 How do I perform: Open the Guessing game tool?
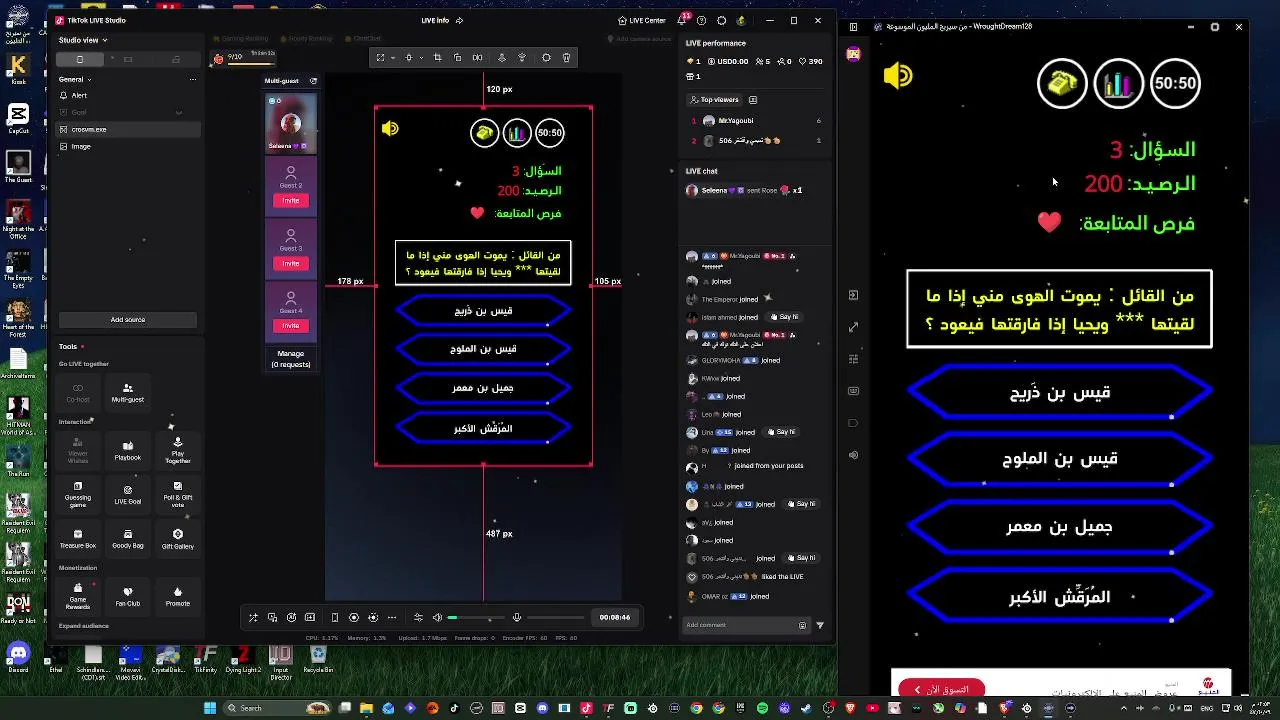point(78,494)
